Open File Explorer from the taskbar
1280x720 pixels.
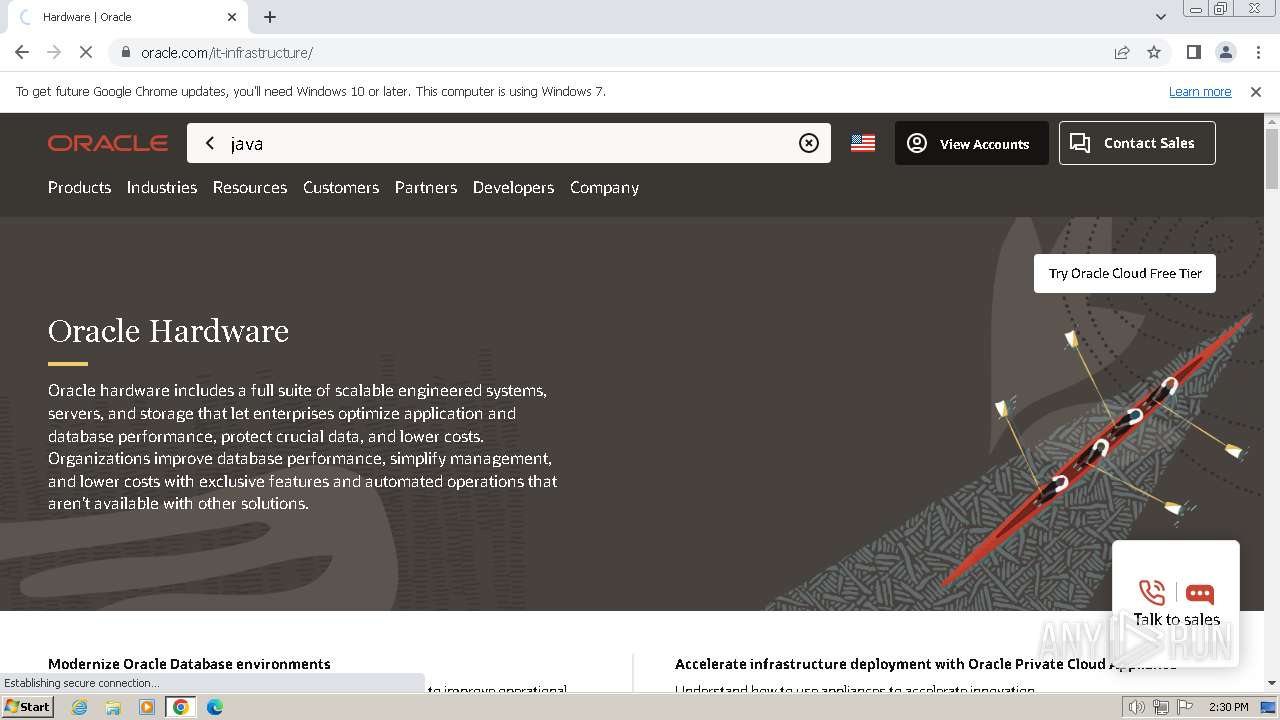113,707
